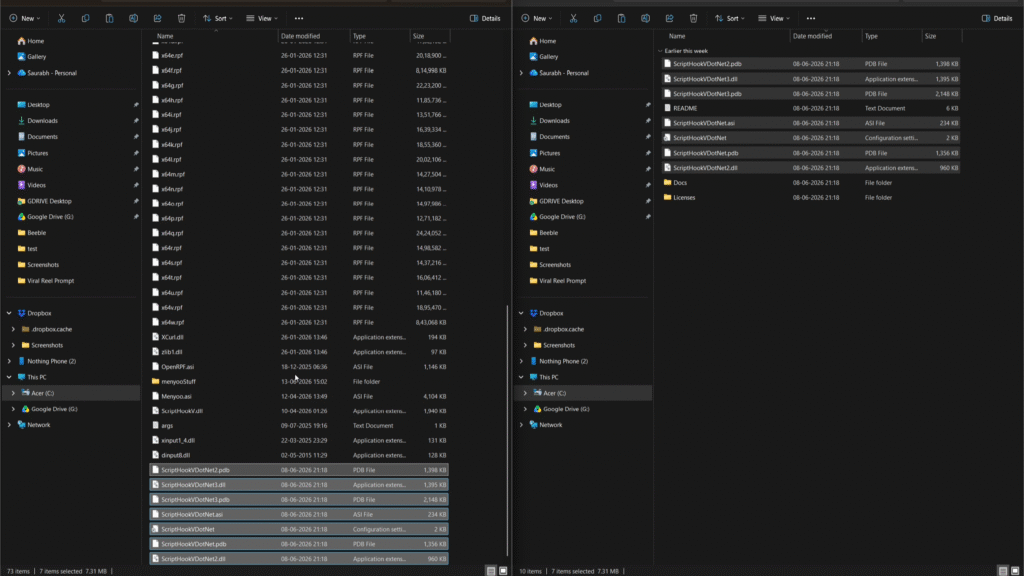Select Licenses folder in right window
Viewport: 1024px width, 576px height.
[x=810, y=197]
